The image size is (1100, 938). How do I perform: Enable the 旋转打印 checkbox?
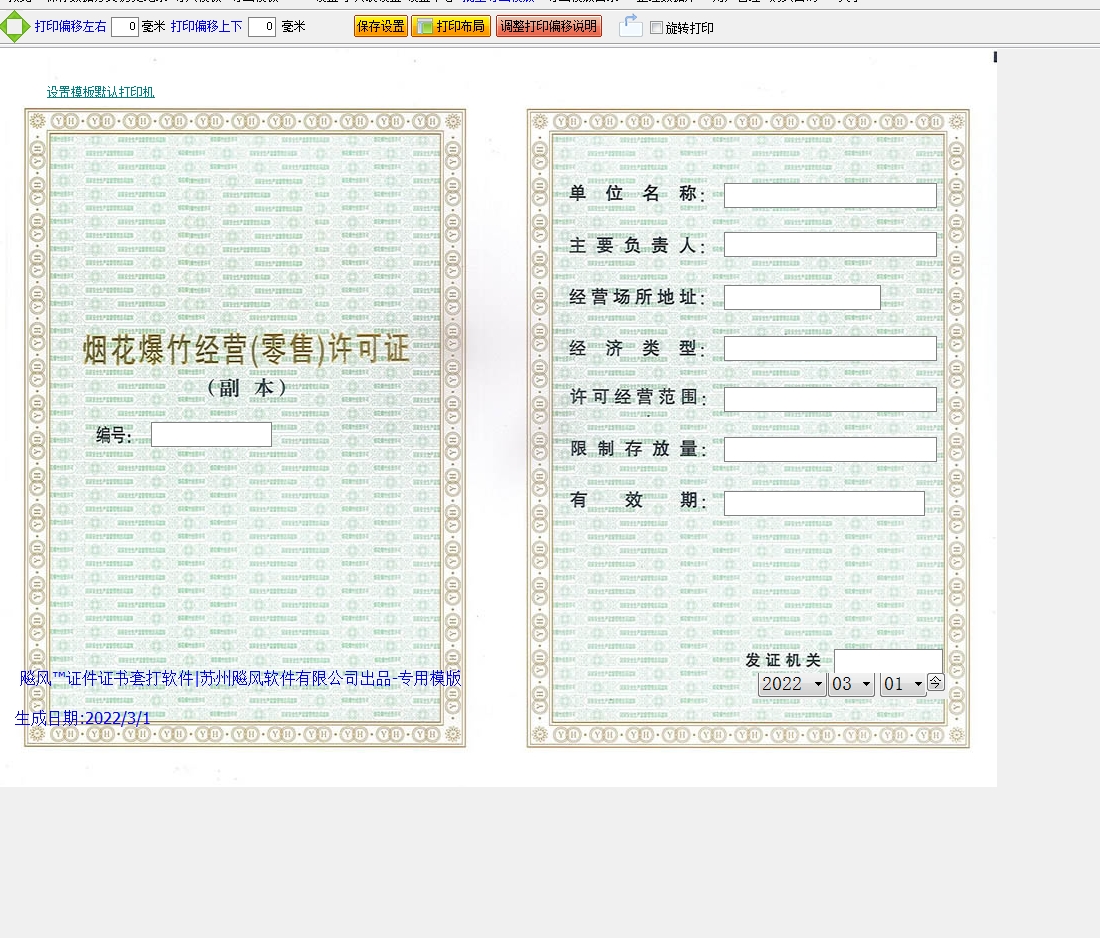(656, 28)
